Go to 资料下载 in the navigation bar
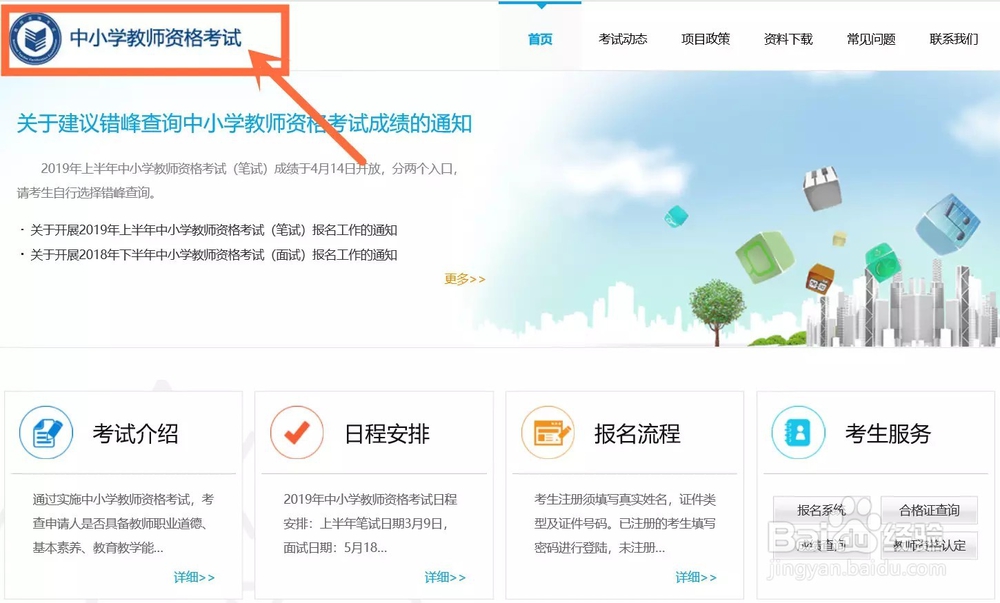This screenshot has width=1000, height=603. tap(789, 38)
